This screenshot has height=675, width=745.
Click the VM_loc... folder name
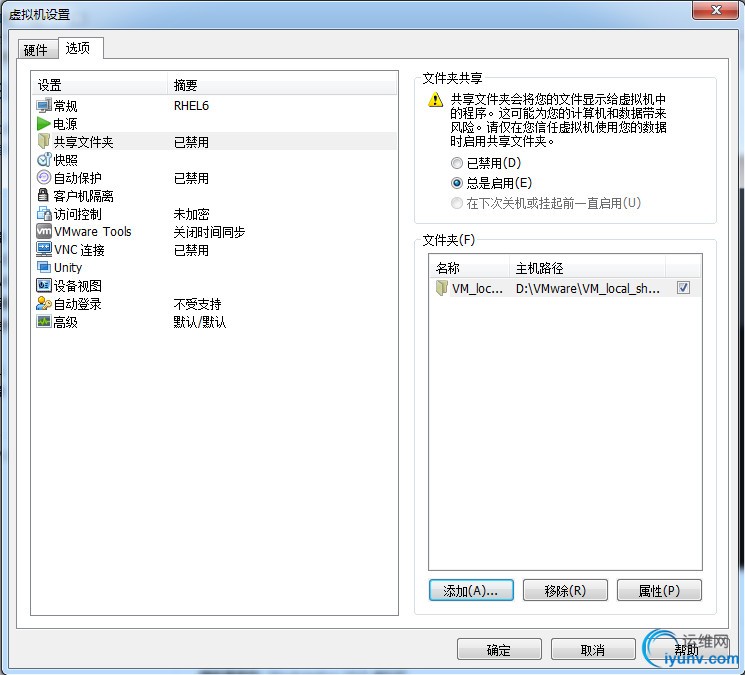click(477, 288)
